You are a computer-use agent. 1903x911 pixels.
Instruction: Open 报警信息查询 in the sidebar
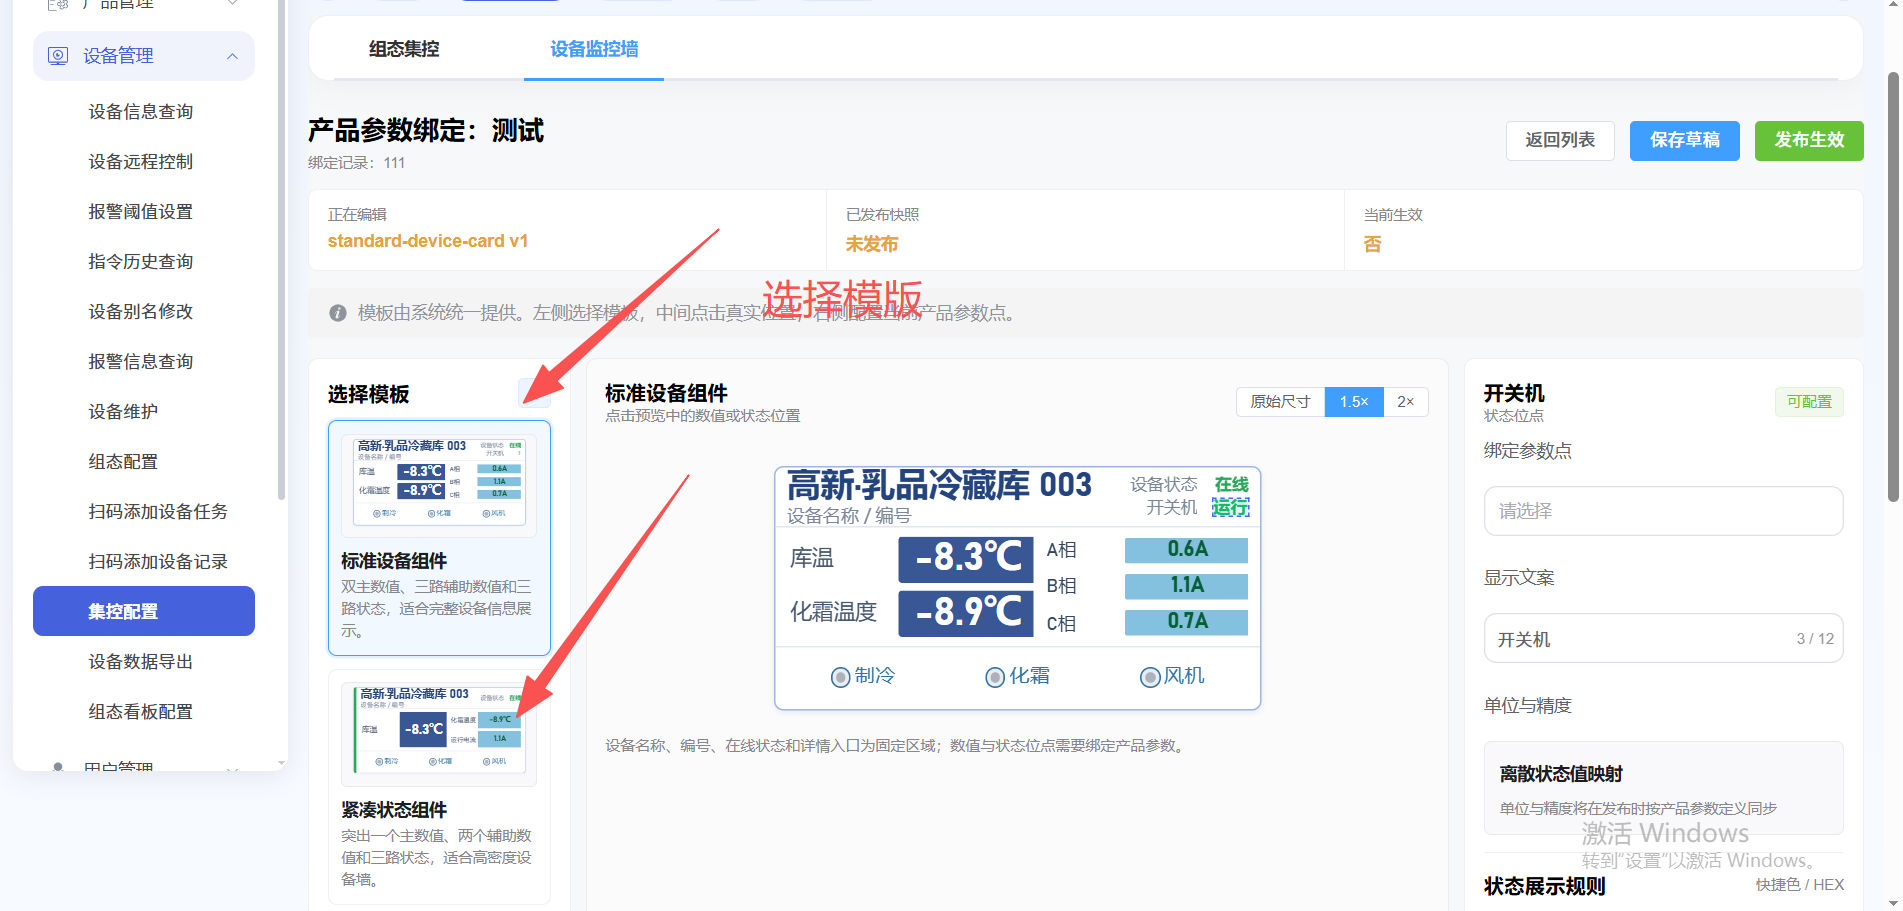(141, 362)
